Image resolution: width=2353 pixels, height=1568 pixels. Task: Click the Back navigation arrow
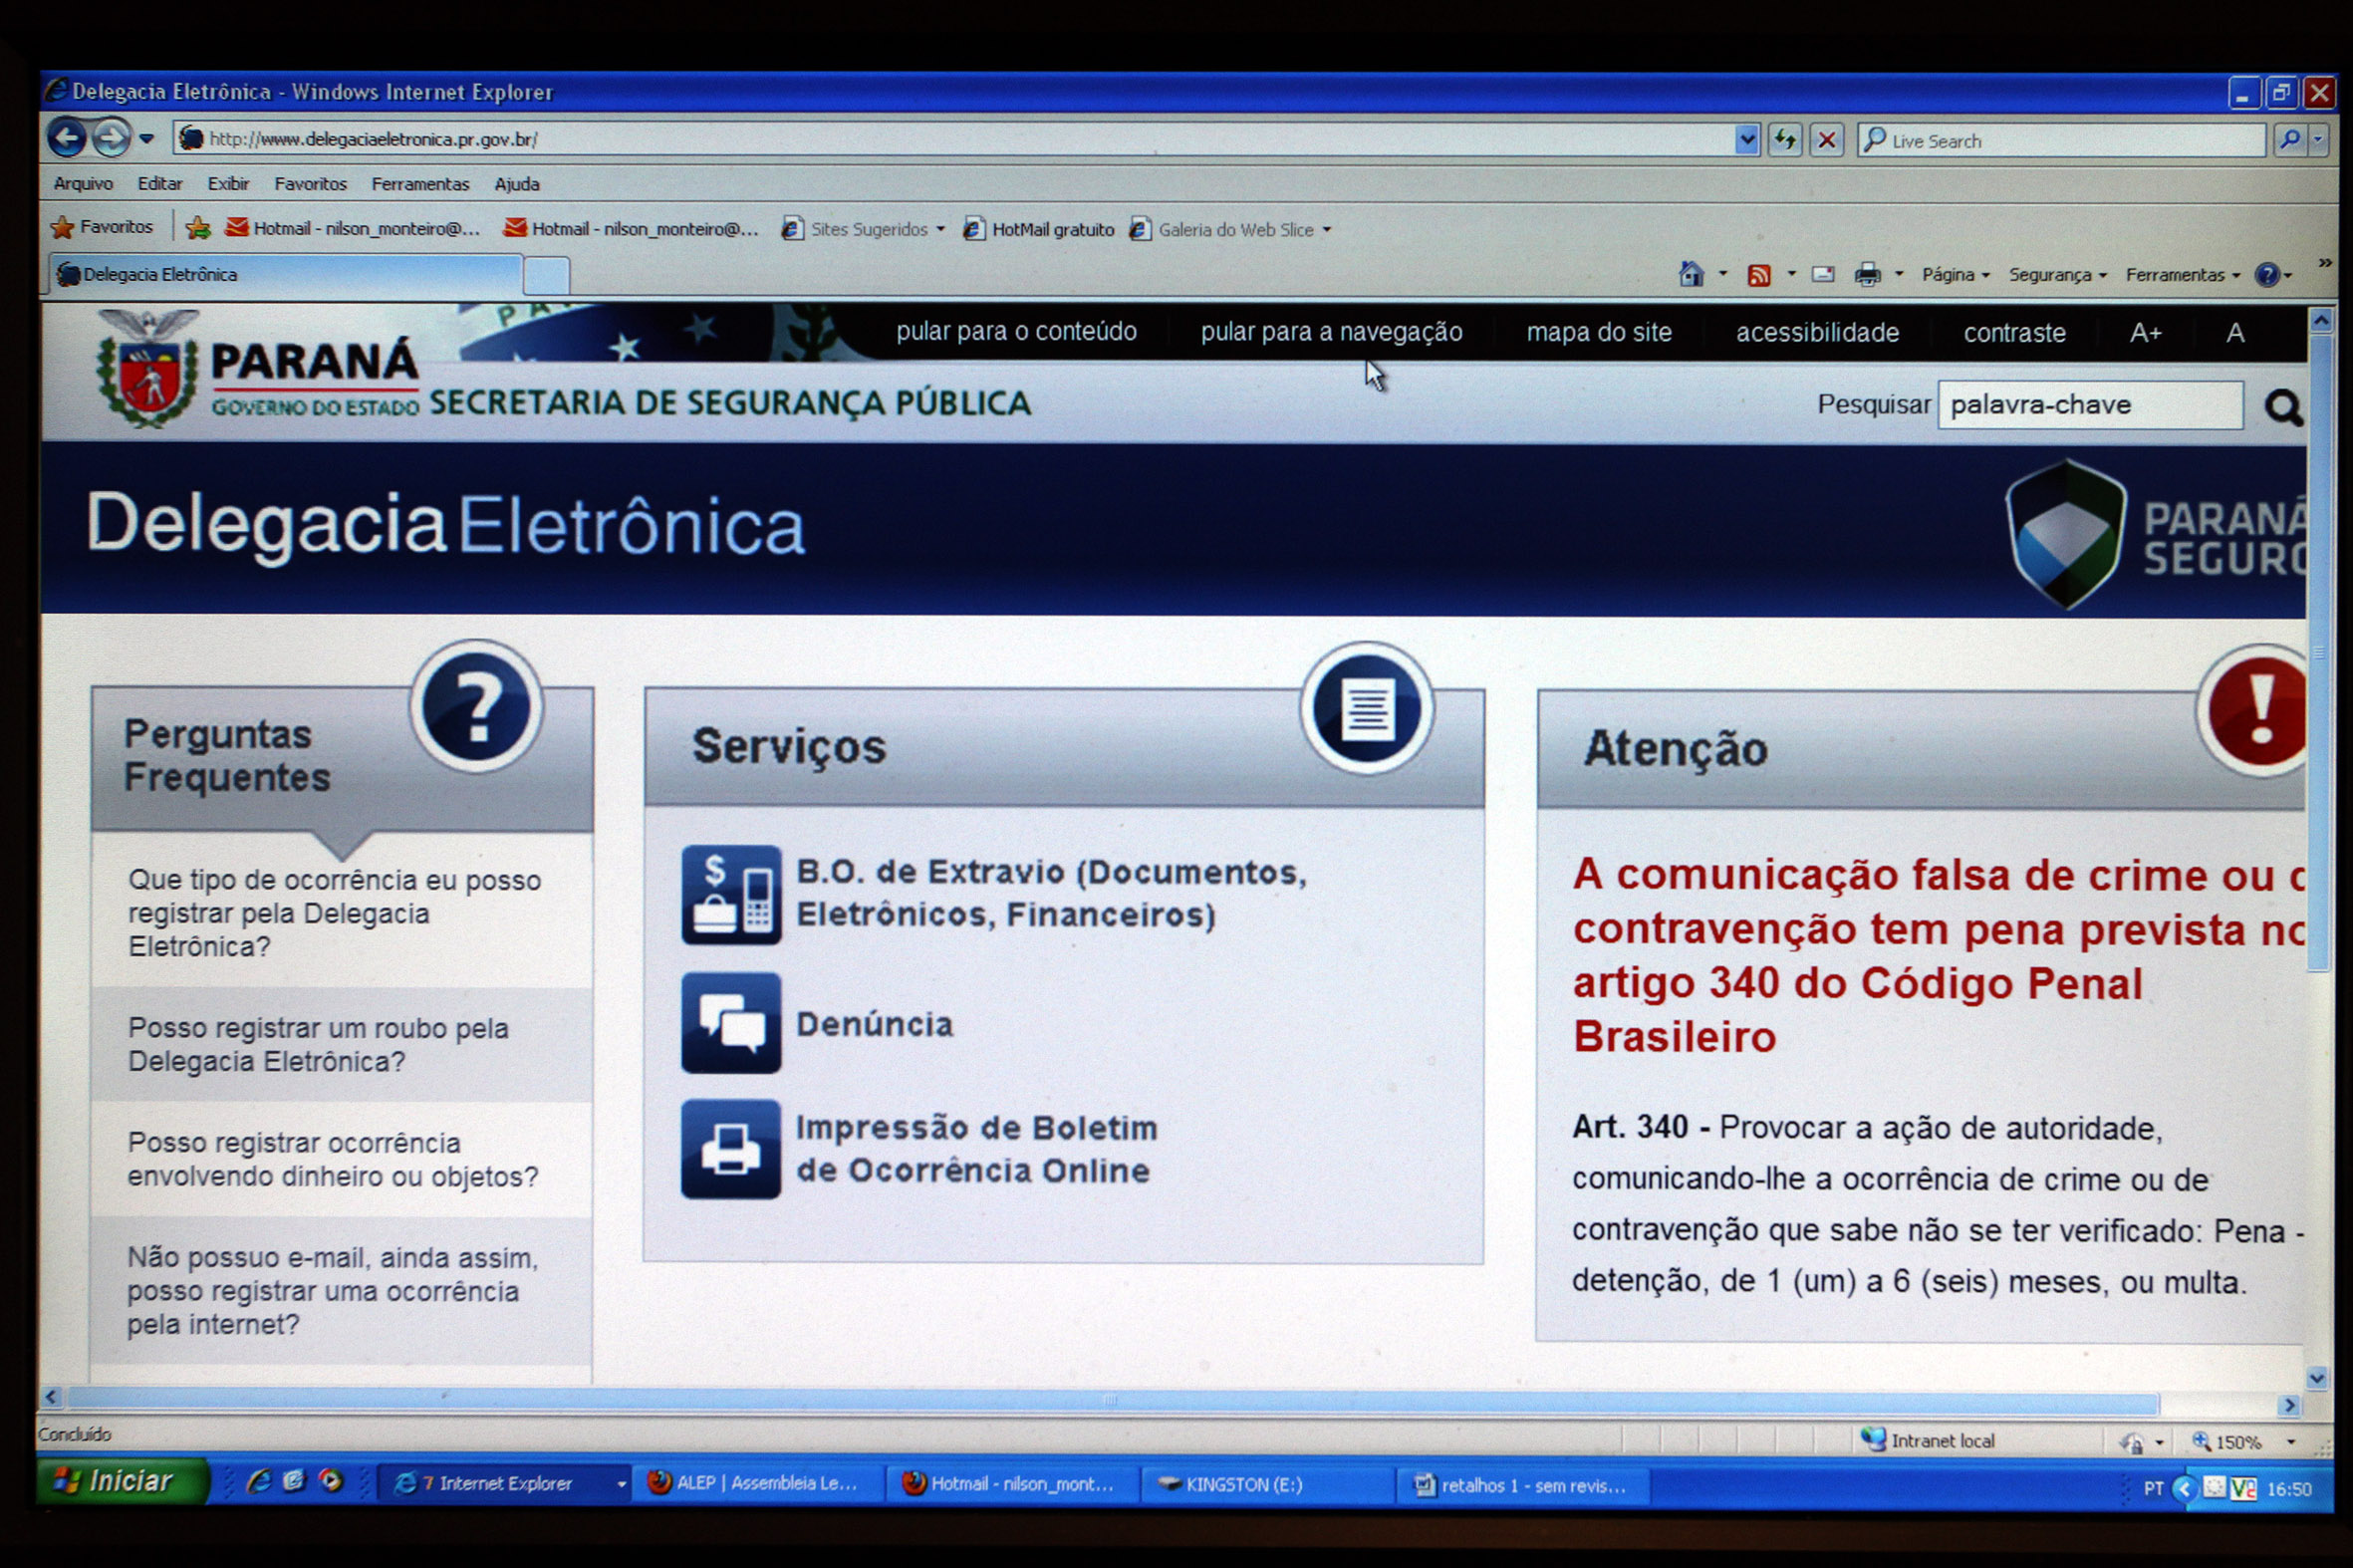point(67,137)
